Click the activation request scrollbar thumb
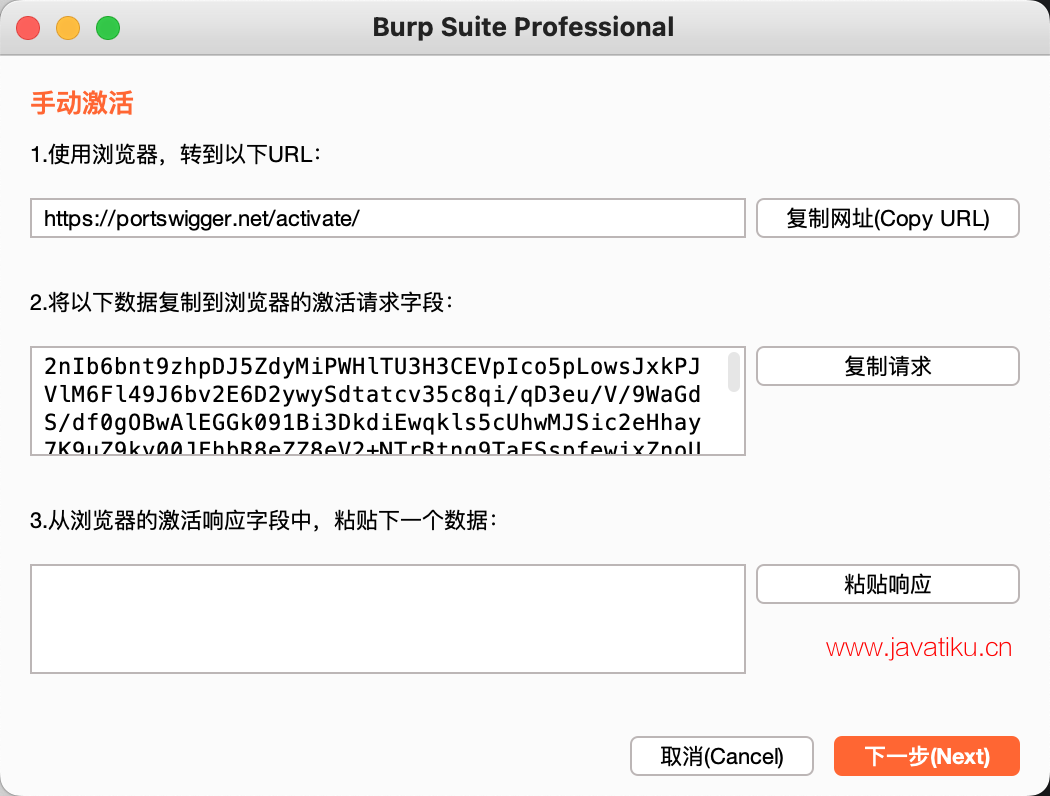Screen dimensions: 1050x796 (x=734, y=372)
